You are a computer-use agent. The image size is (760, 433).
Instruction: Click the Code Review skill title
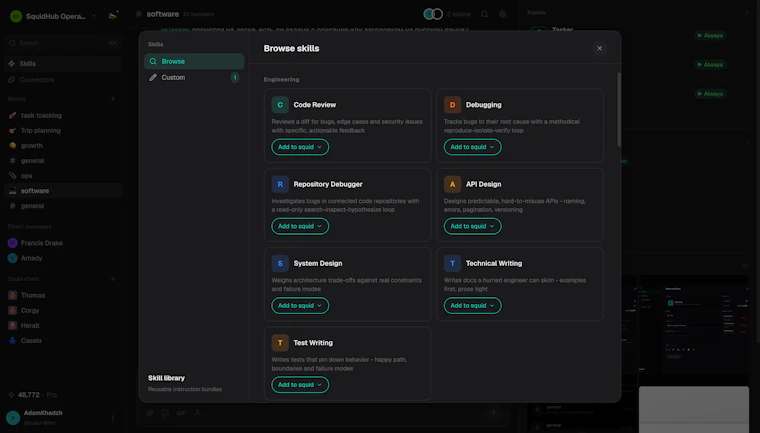(315, 105)
